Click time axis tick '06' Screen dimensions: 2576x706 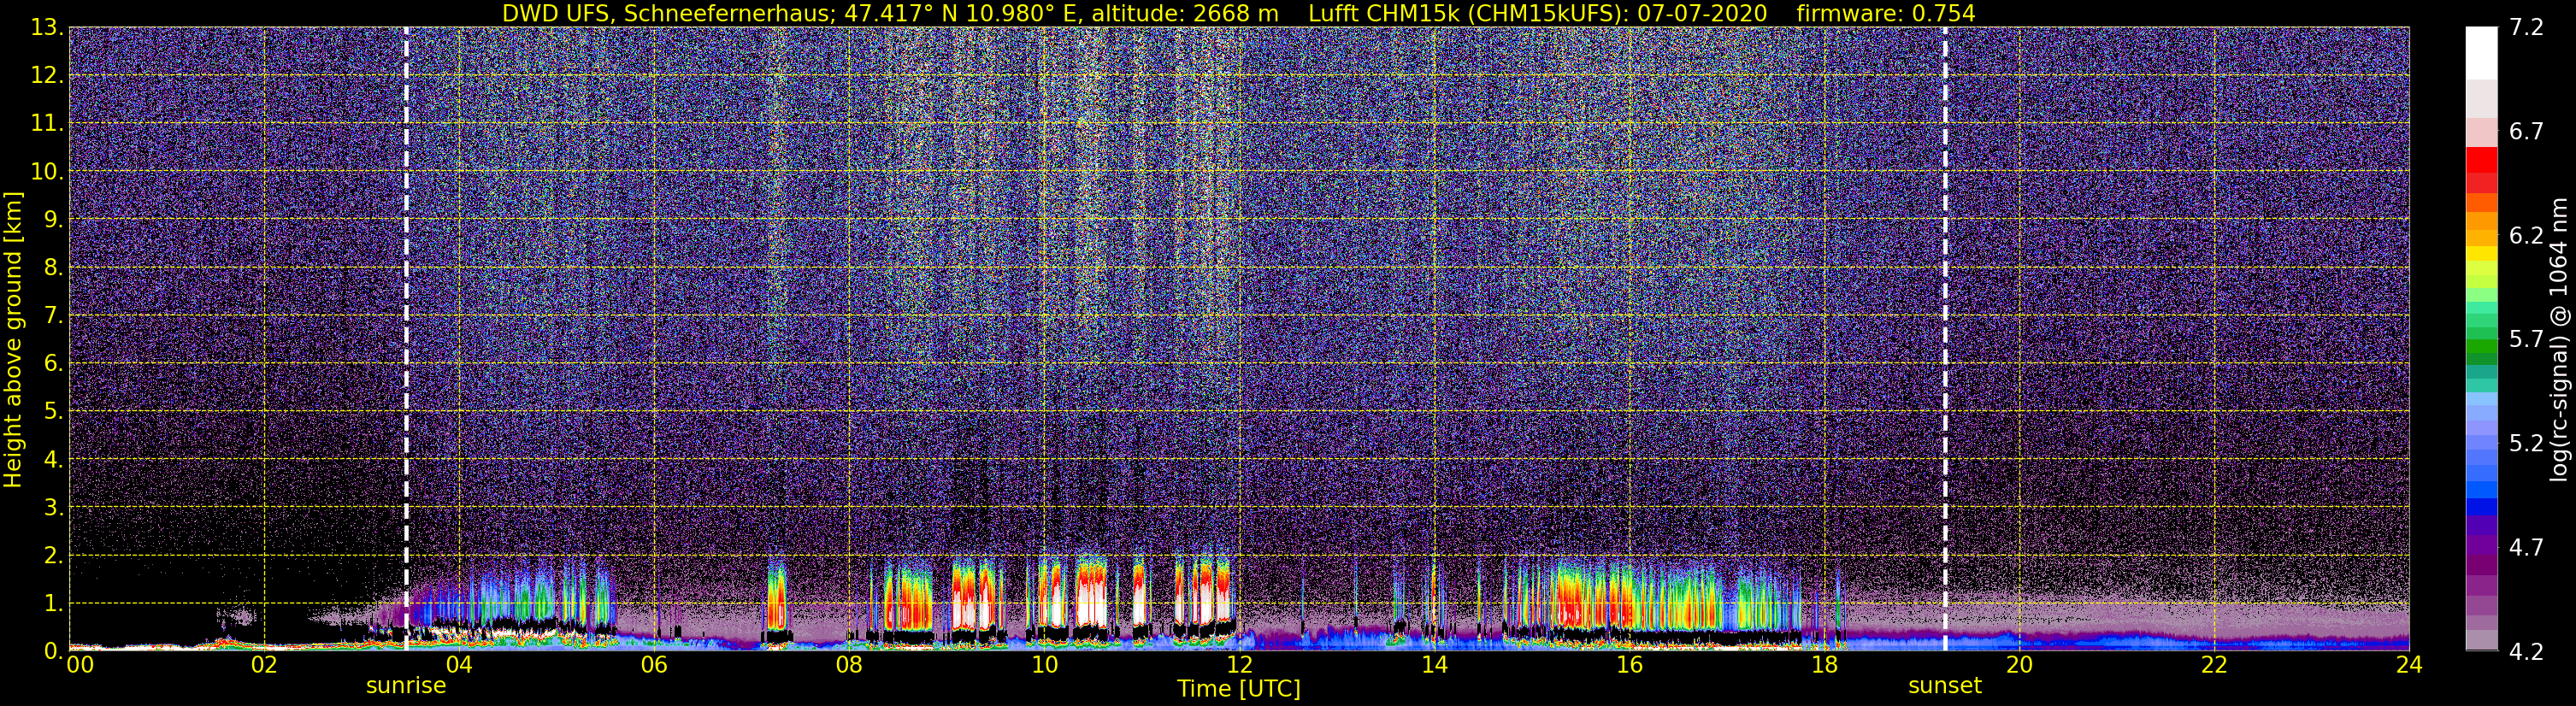pyautogui.click(x=654, y=665)
